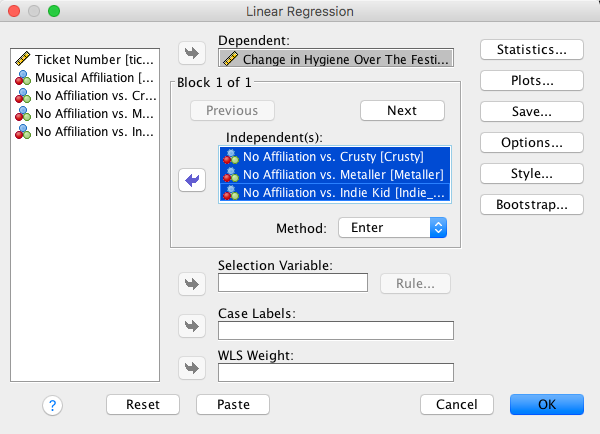Screen dimensions: 600x434
Task: Open the Plots dialog
Action: click(x=531, y=80)
